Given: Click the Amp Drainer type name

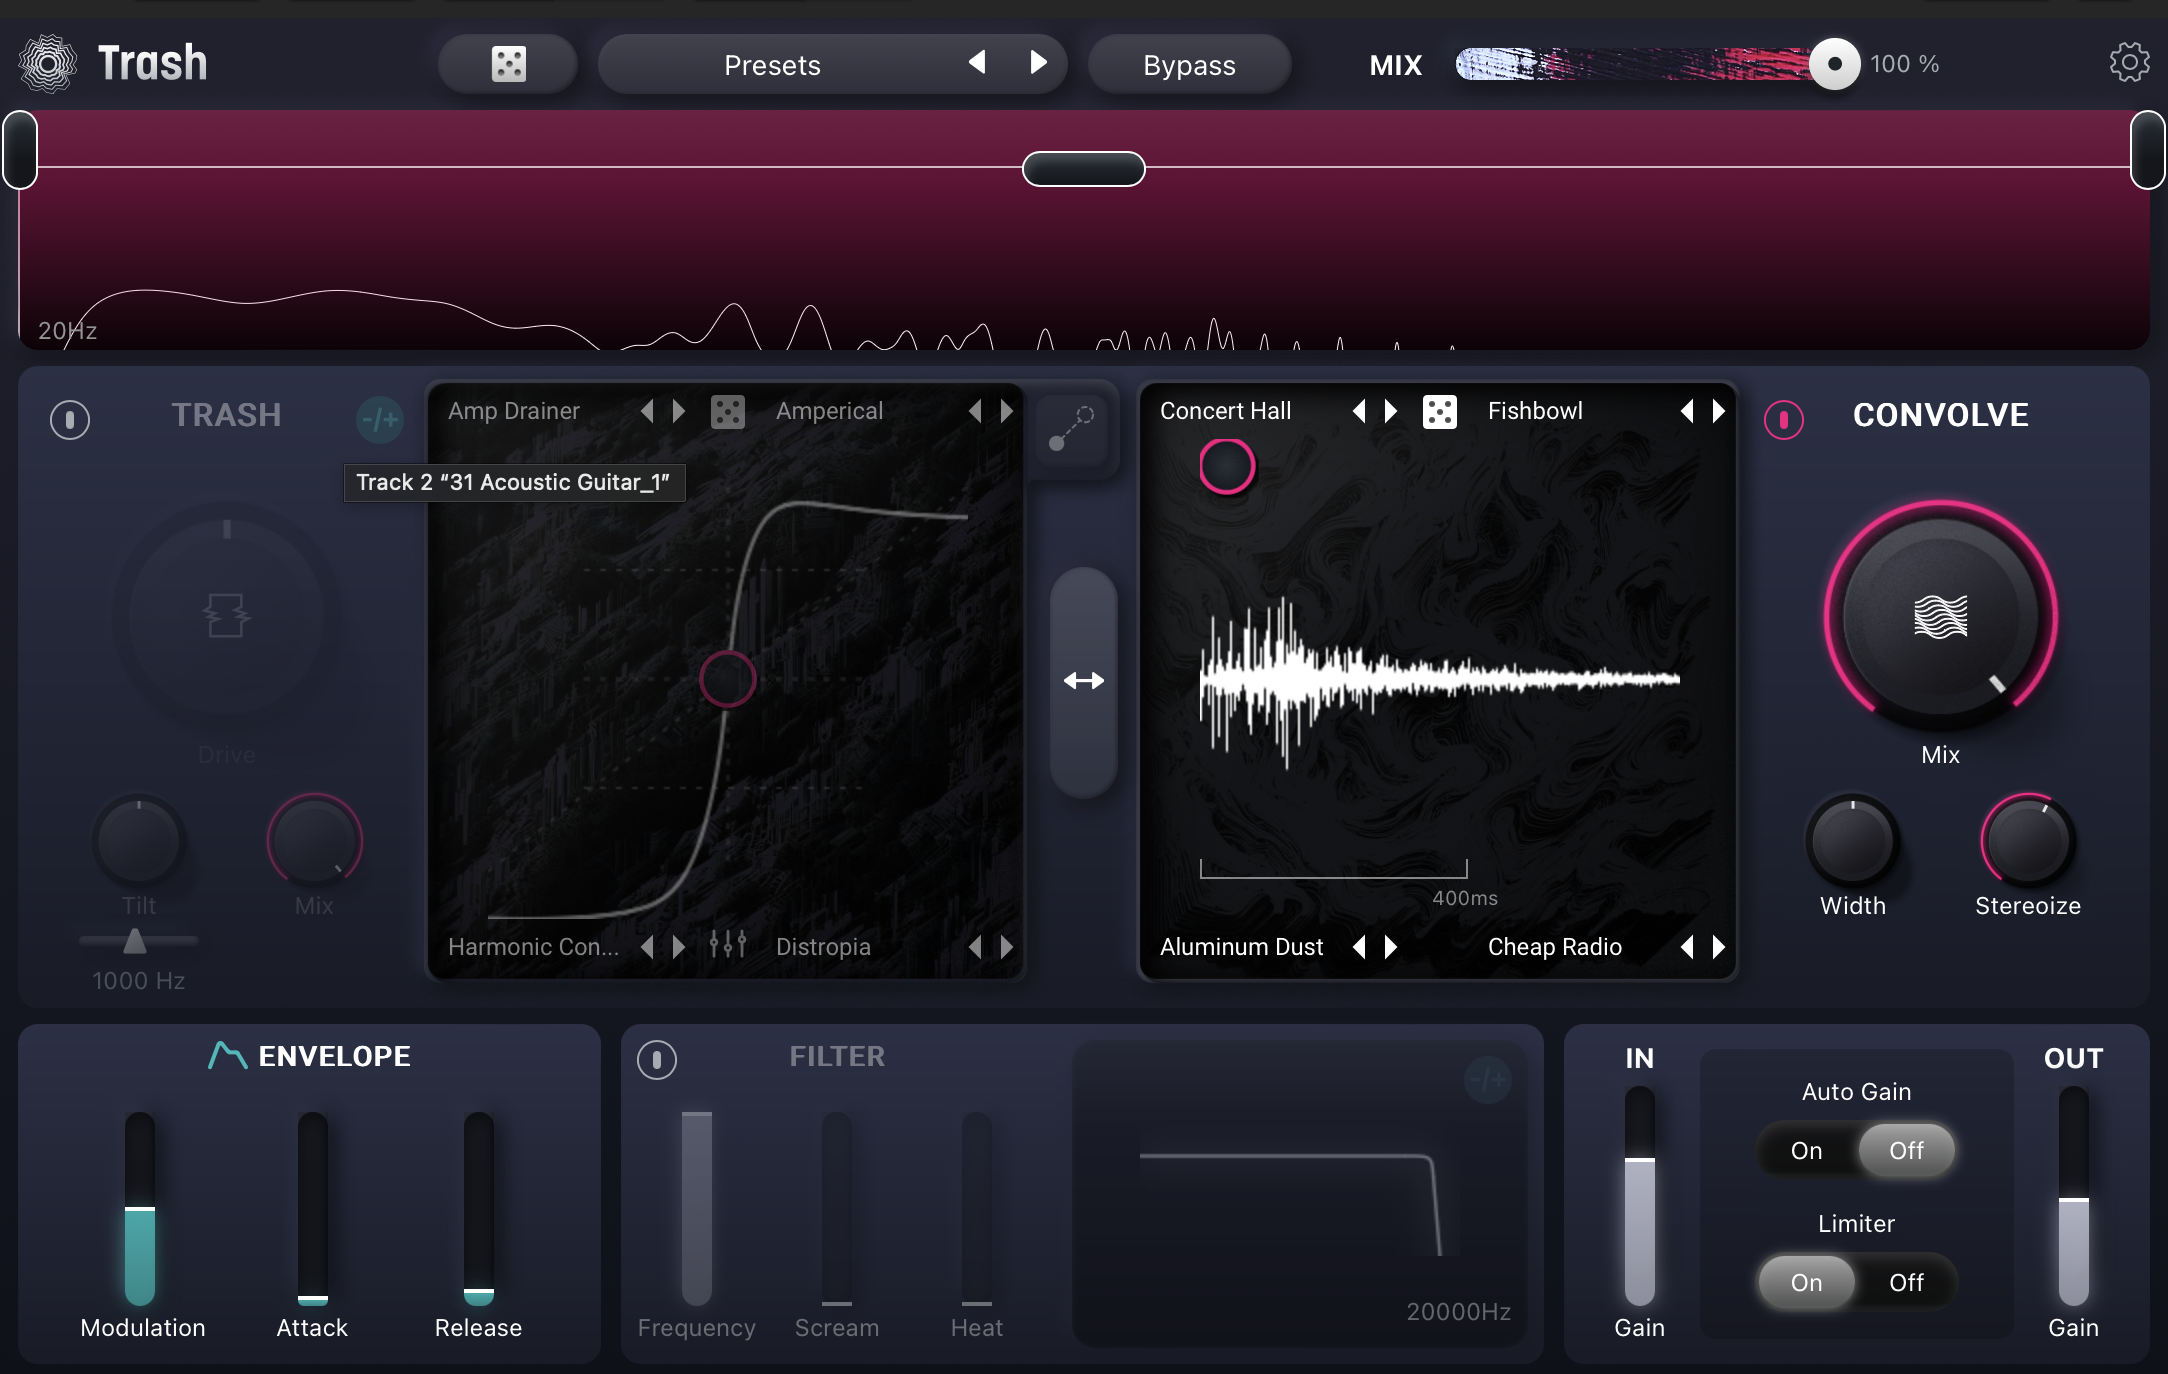Looking at the screenshot, I should 513,411.
